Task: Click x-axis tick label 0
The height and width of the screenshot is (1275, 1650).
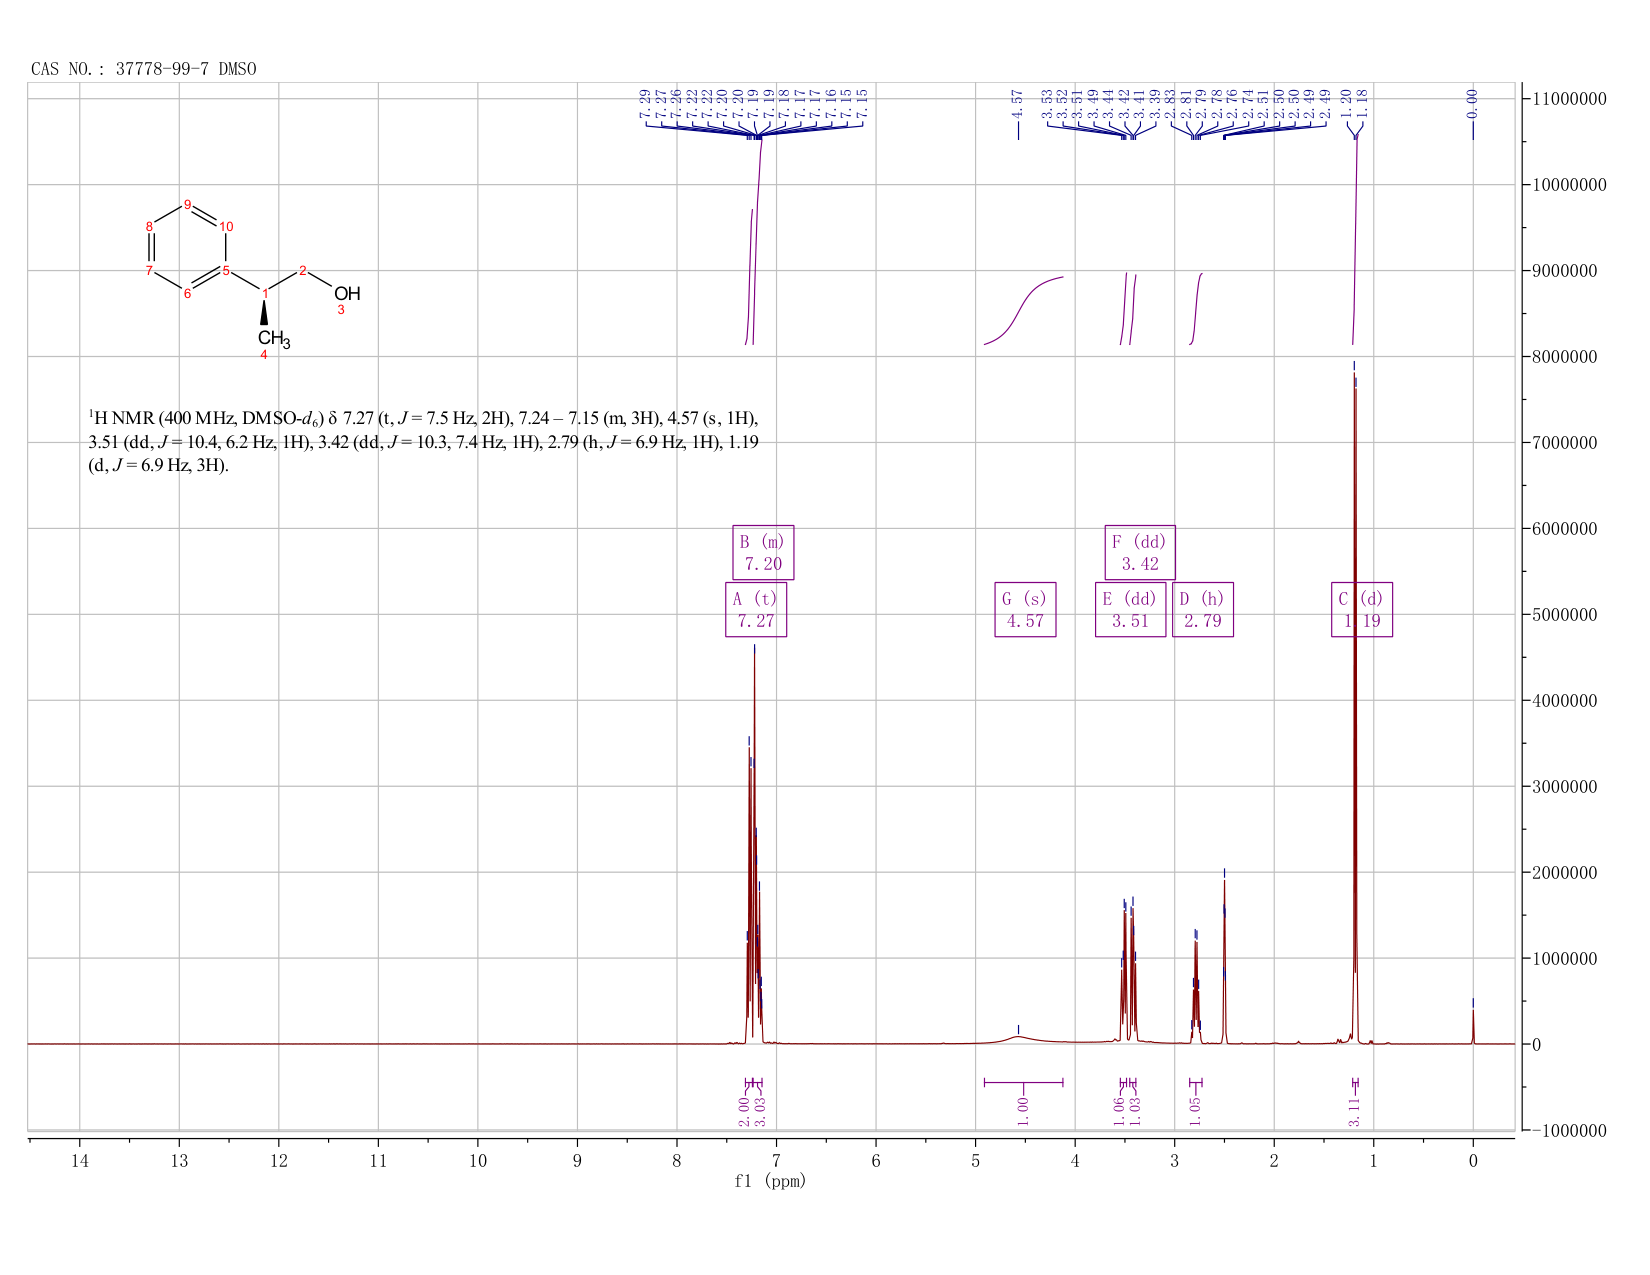Action: click(1473, 1160)
